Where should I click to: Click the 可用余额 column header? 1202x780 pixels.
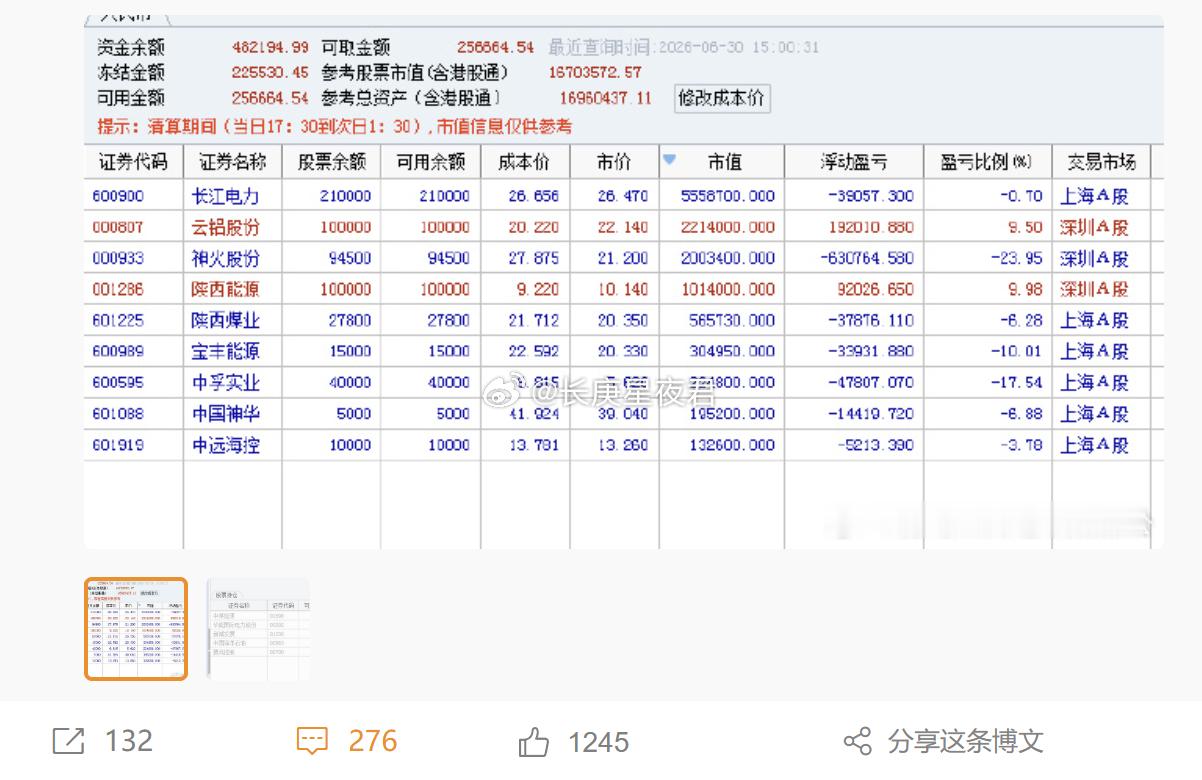pos(431,162)
